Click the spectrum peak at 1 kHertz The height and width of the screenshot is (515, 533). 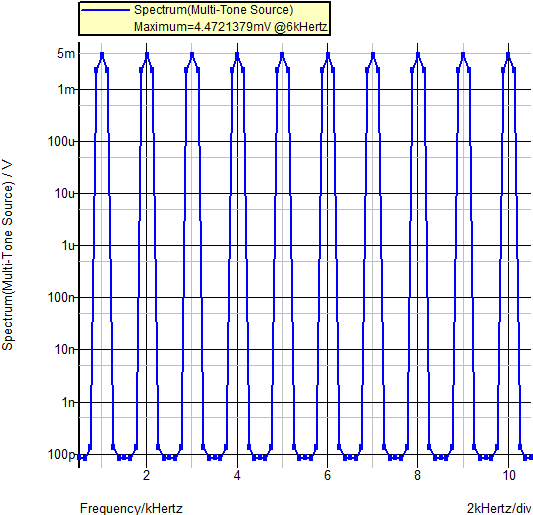102,54
